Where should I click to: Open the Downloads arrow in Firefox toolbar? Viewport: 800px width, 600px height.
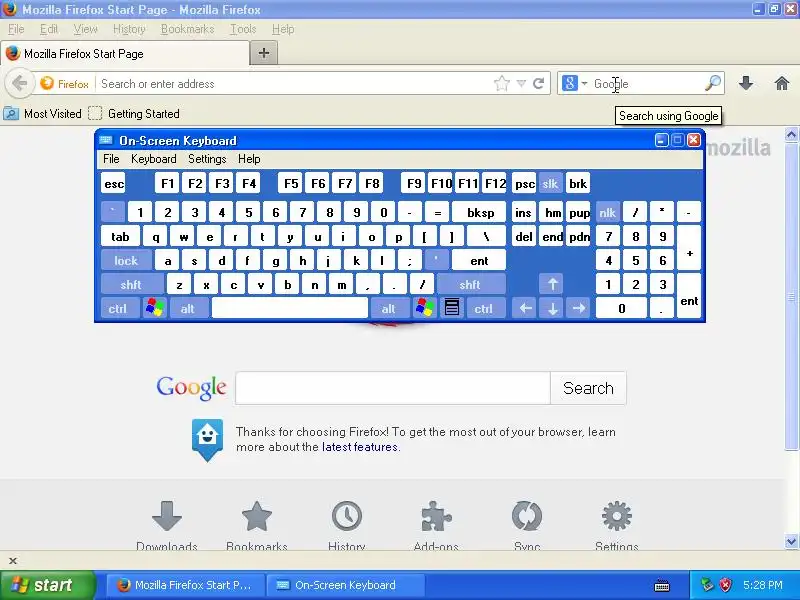tap(746, 83)
